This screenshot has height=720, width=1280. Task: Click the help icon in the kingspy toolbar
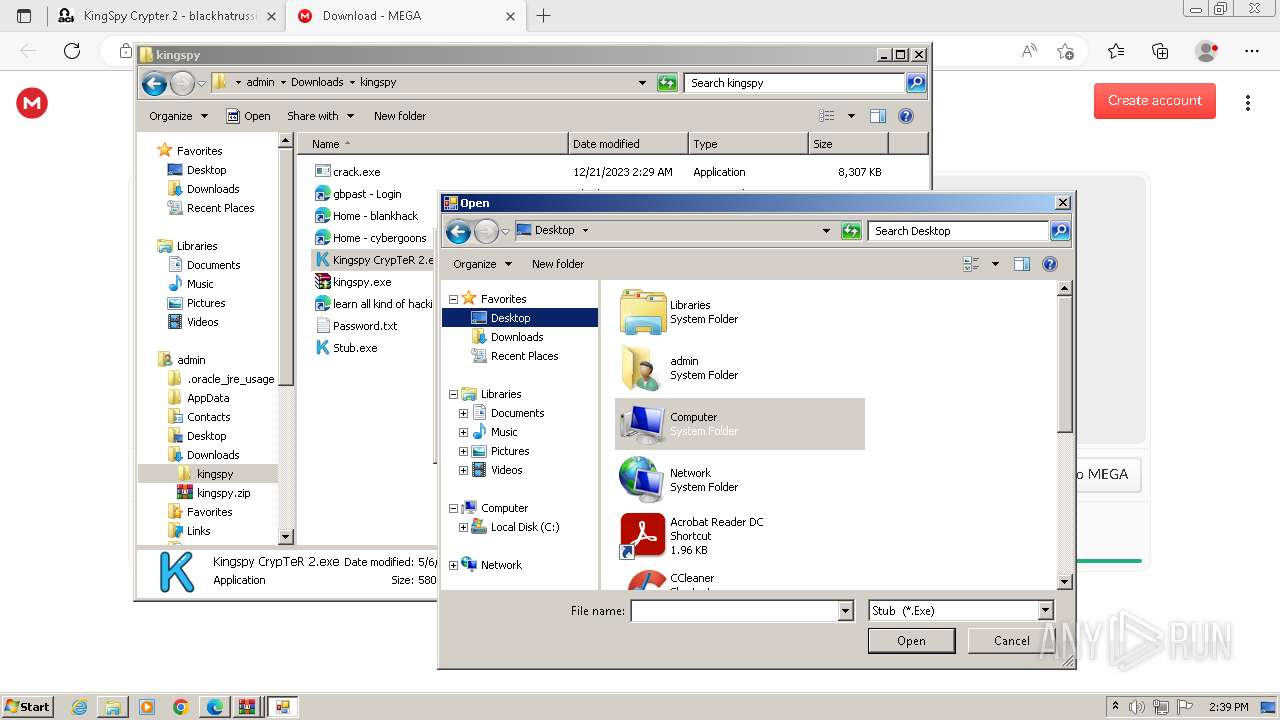[x=906, y=116]
